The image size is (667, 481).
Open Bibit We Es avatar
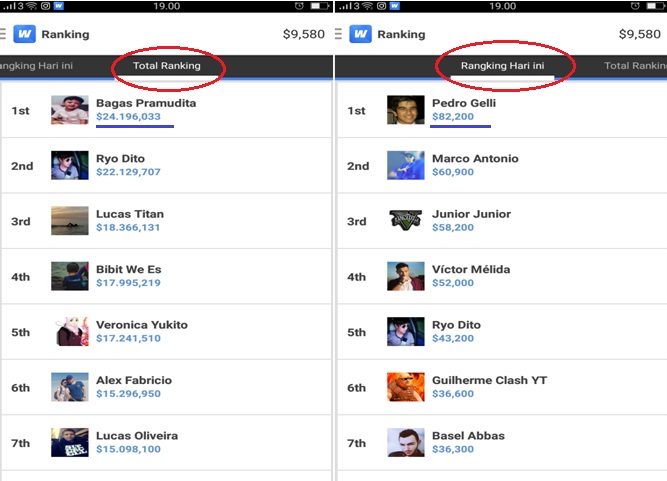point(70,276)
